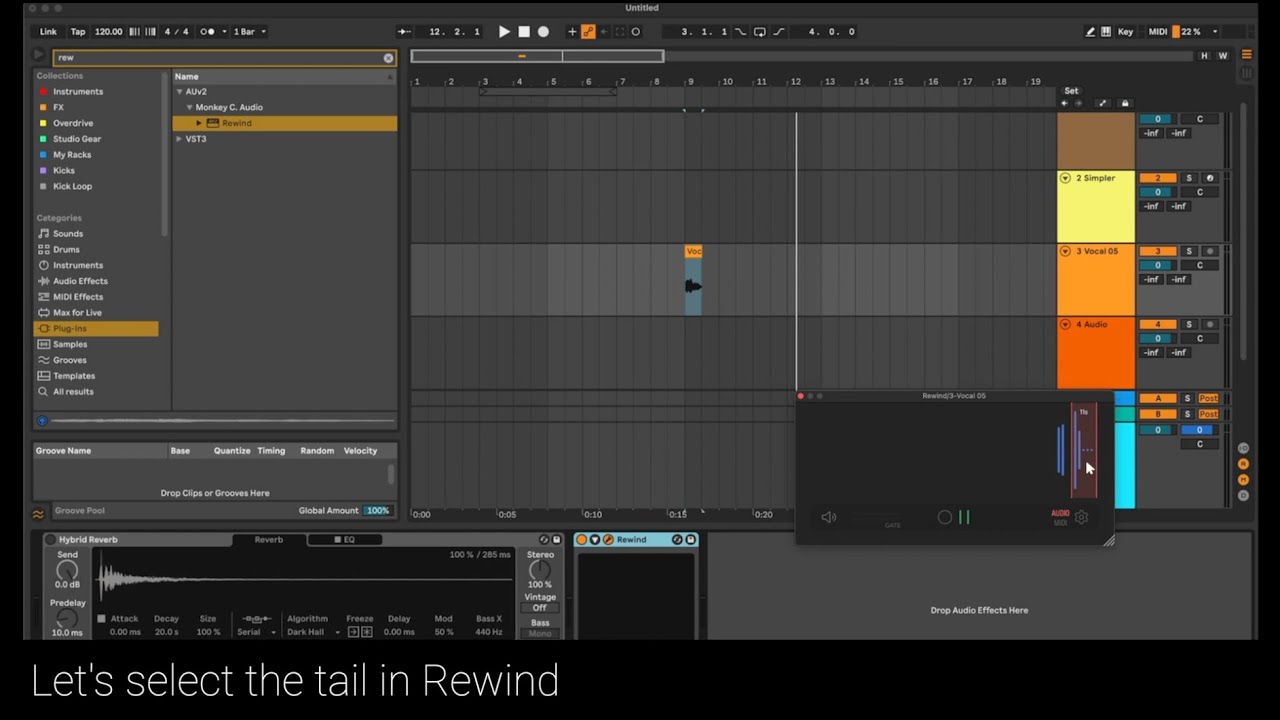Unfold the 4 Audio track
Screen dimensions: 1280x720
click(x=1065, y=324)
